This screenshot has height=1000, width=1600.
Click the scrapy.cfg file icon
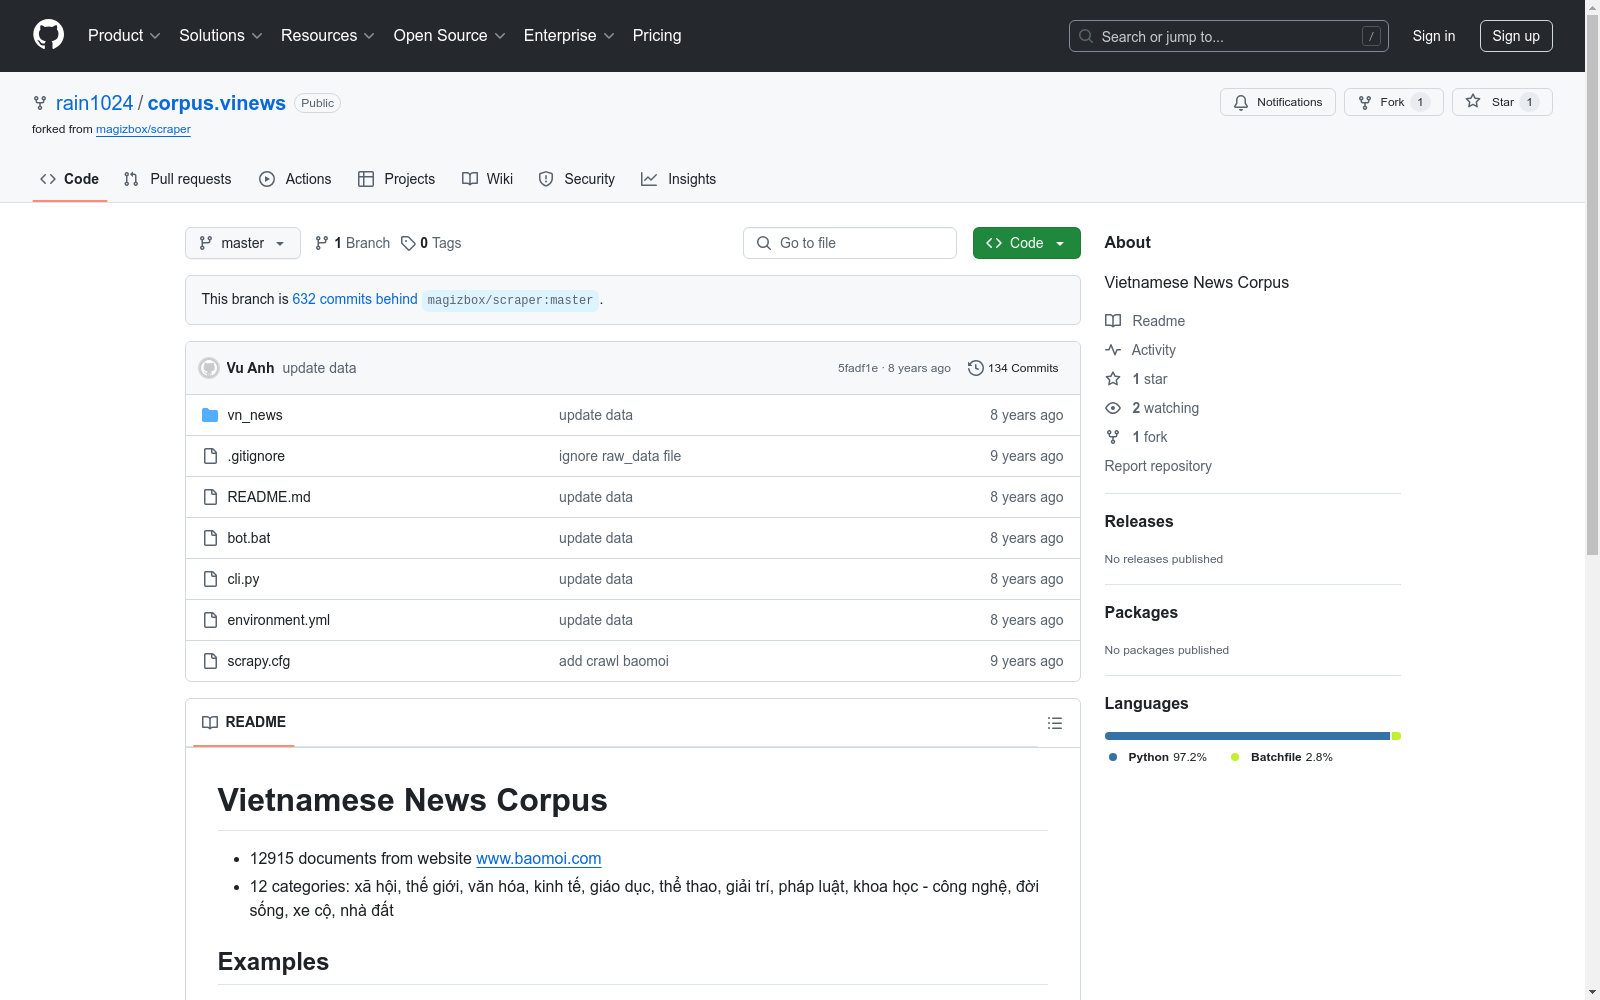click(210, 661)
